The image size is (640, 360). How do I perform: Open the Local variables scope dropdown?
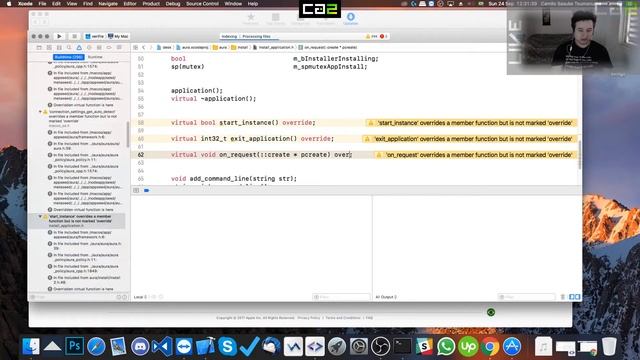[x=140, y=297]
